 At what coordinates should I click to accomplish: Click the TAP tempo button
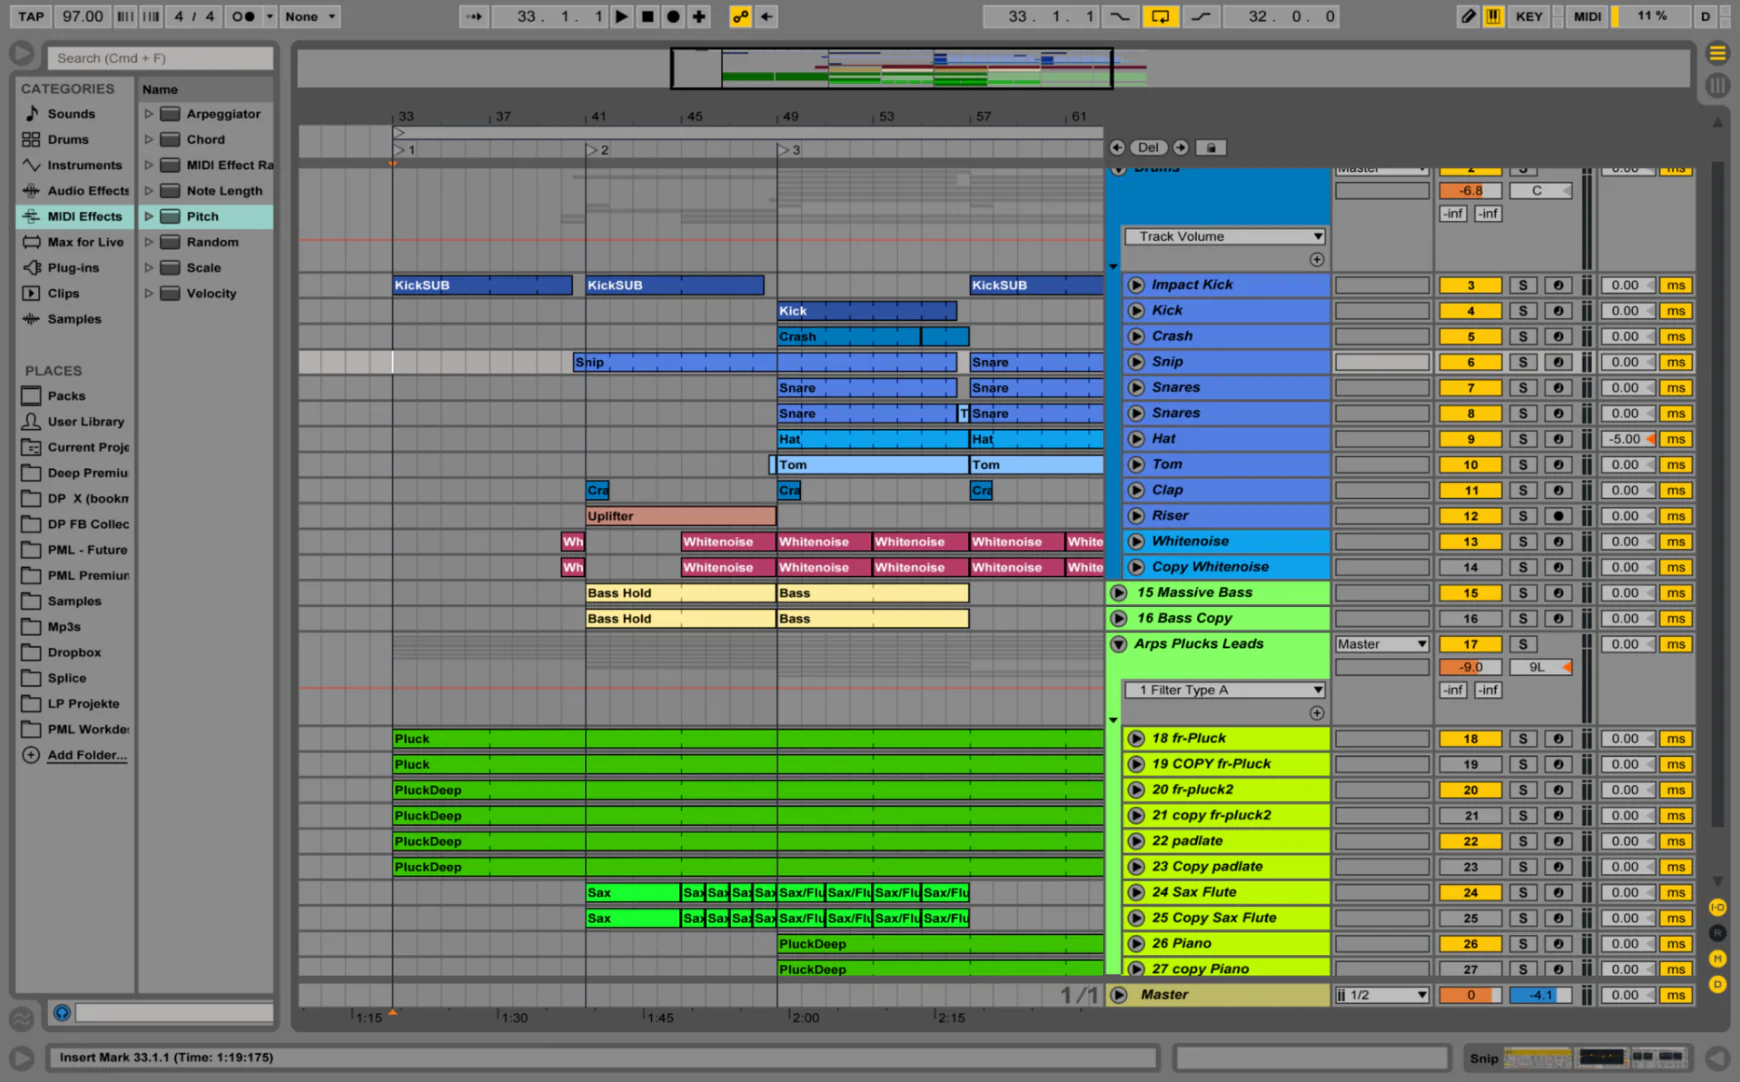pos(31,16)
